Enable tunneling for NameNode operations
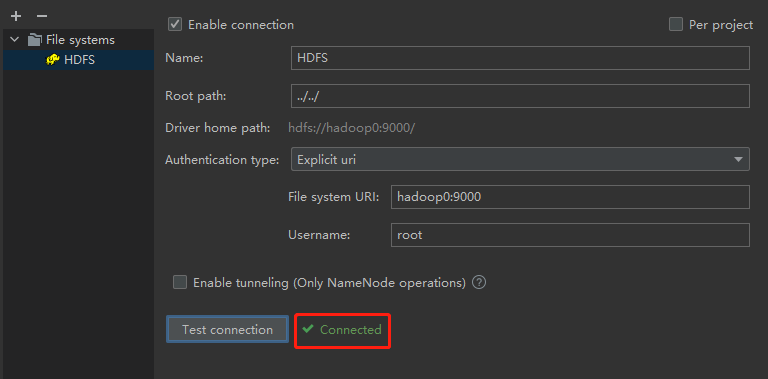The image size is (768, 379). [x=180, y=283]
